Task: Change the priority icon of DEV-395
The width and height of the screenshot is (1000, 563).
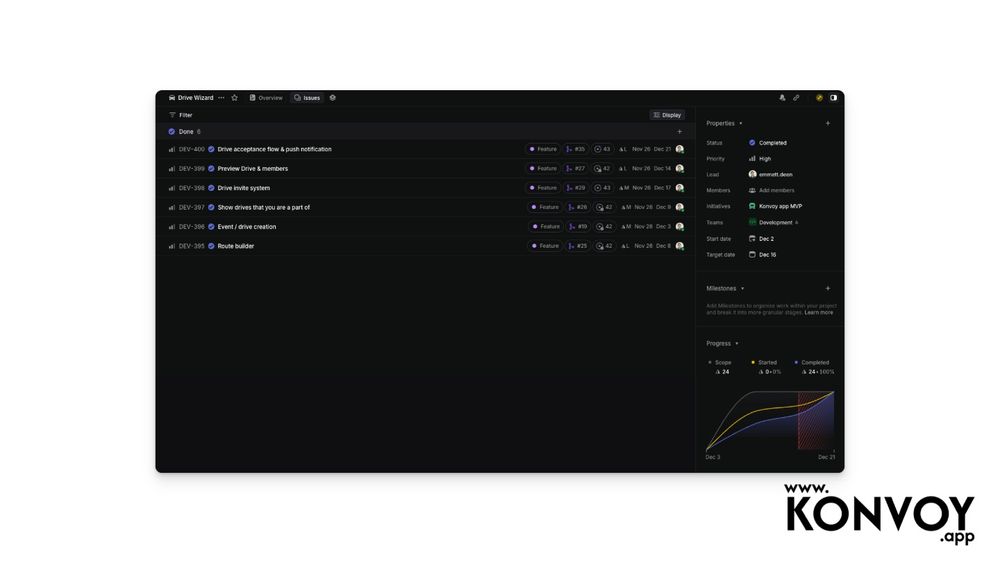Action: (x=172, y=246)
